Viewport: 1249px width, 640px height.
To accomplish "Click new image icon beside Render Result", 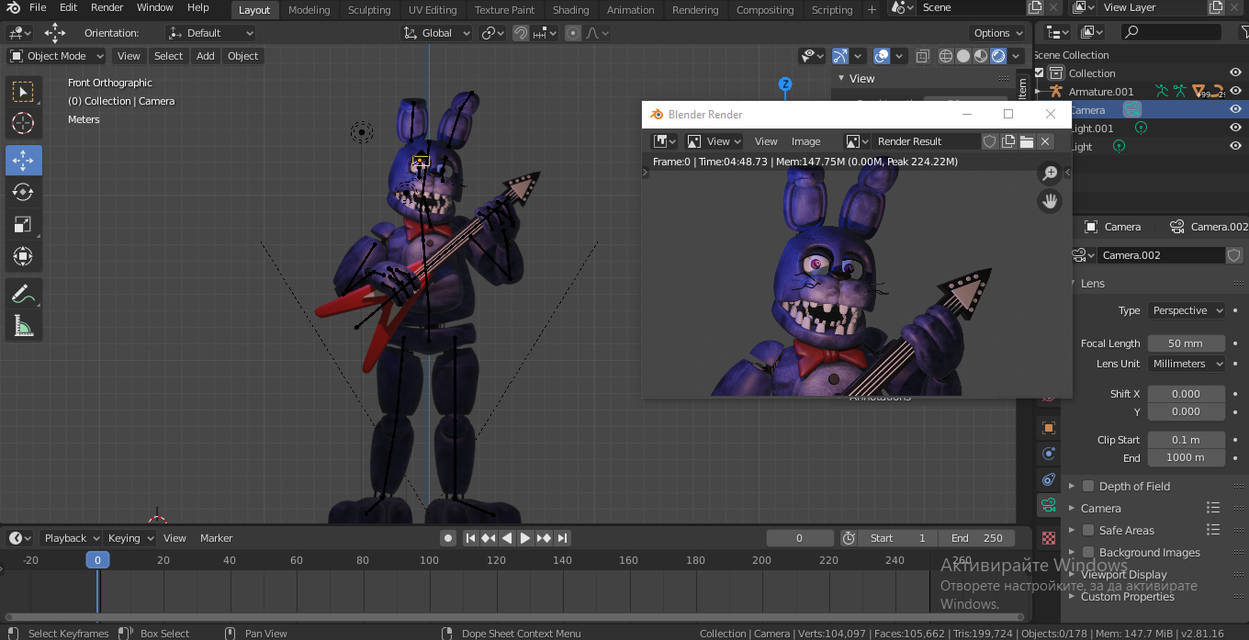I will [1008, 142].
